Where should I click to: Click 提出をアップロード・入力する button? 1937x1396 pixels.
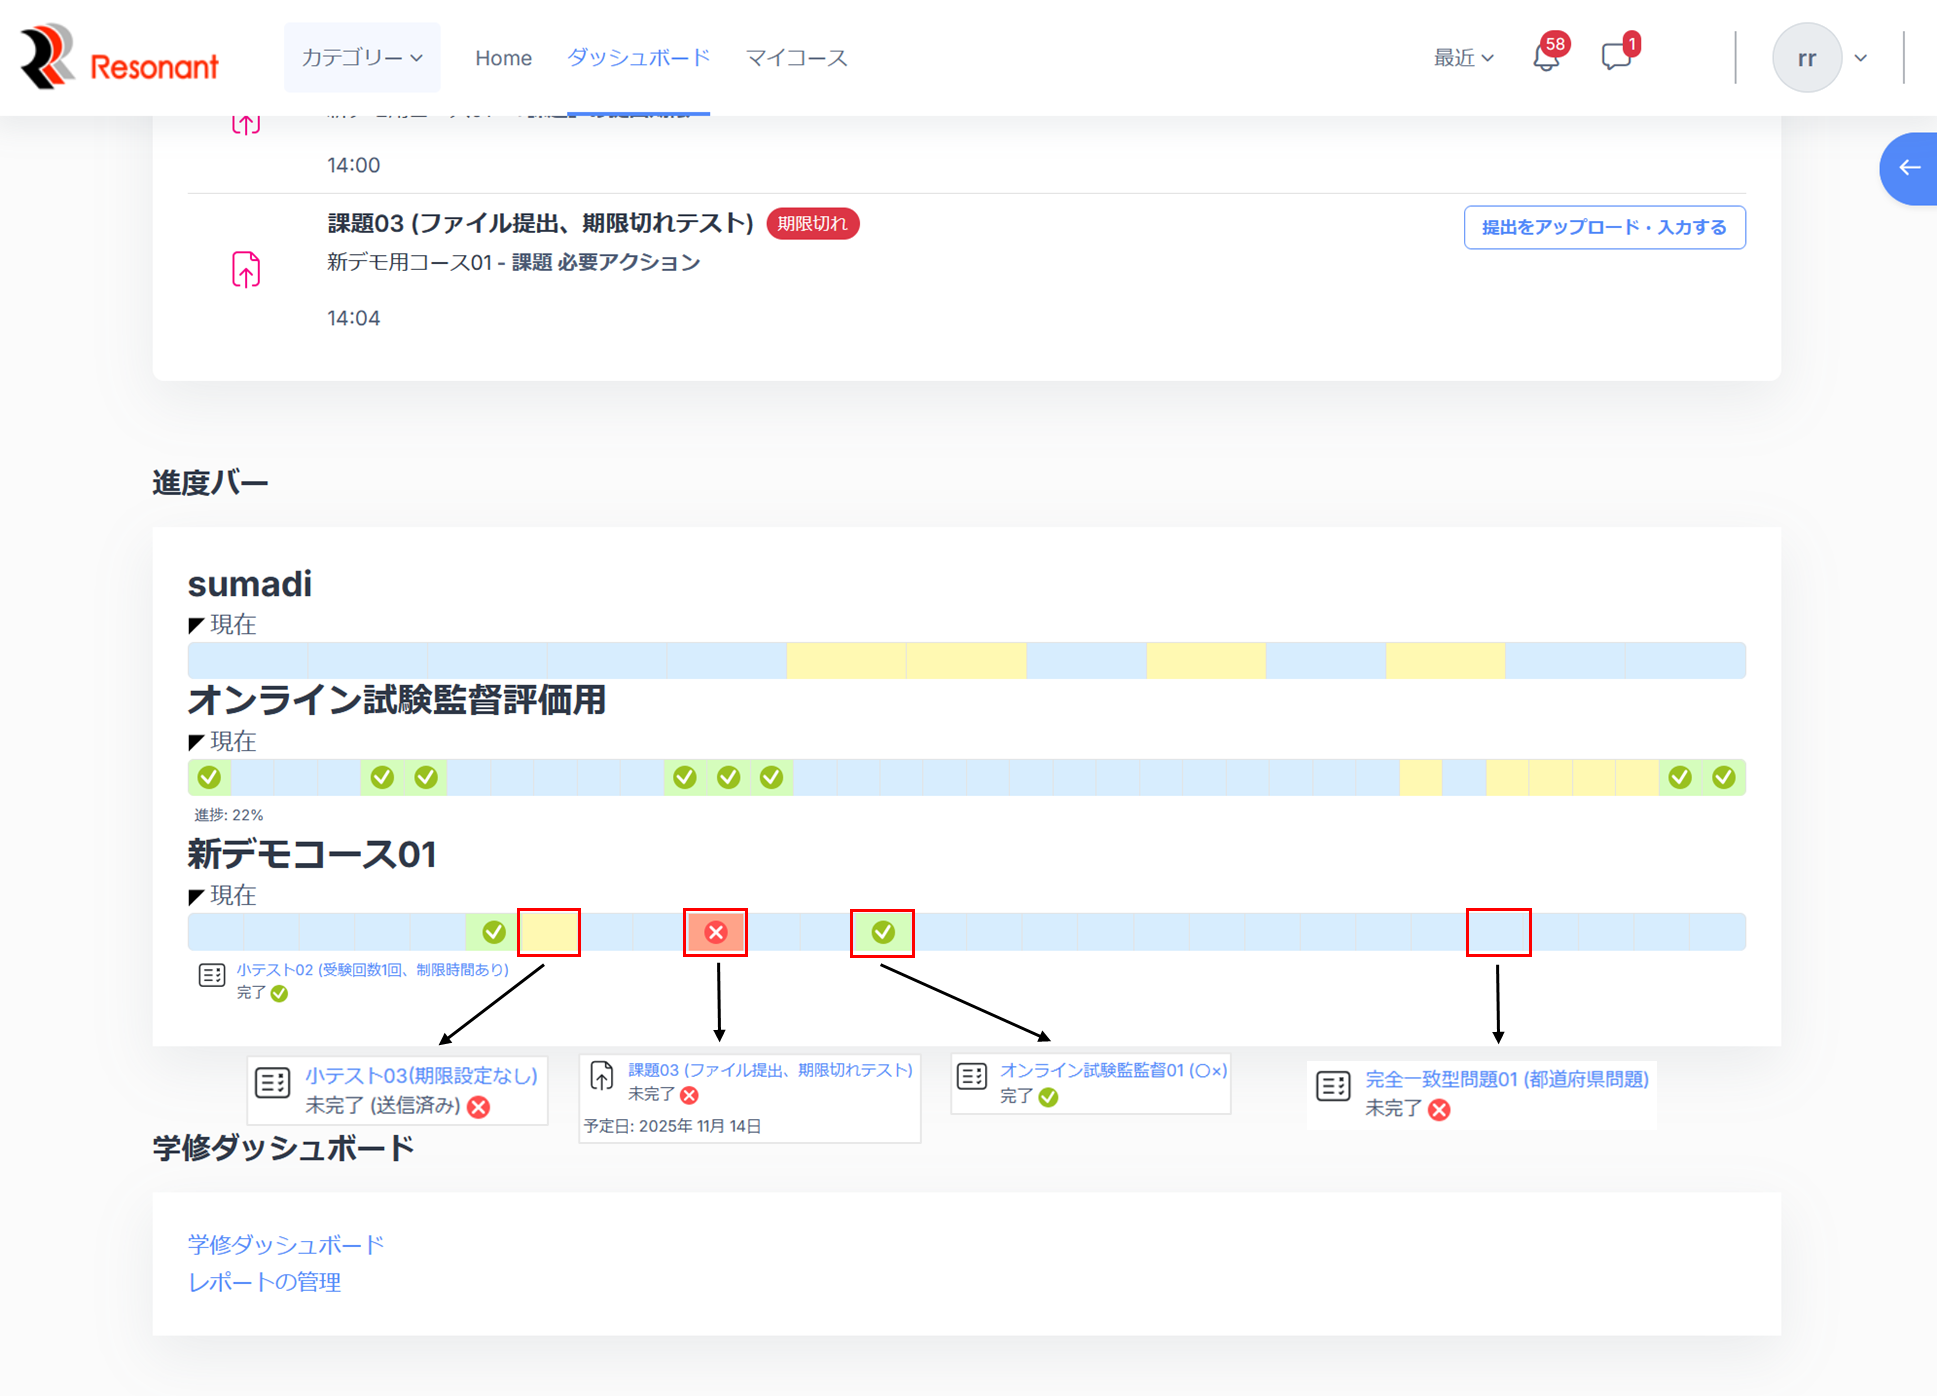click(1604, 227)
